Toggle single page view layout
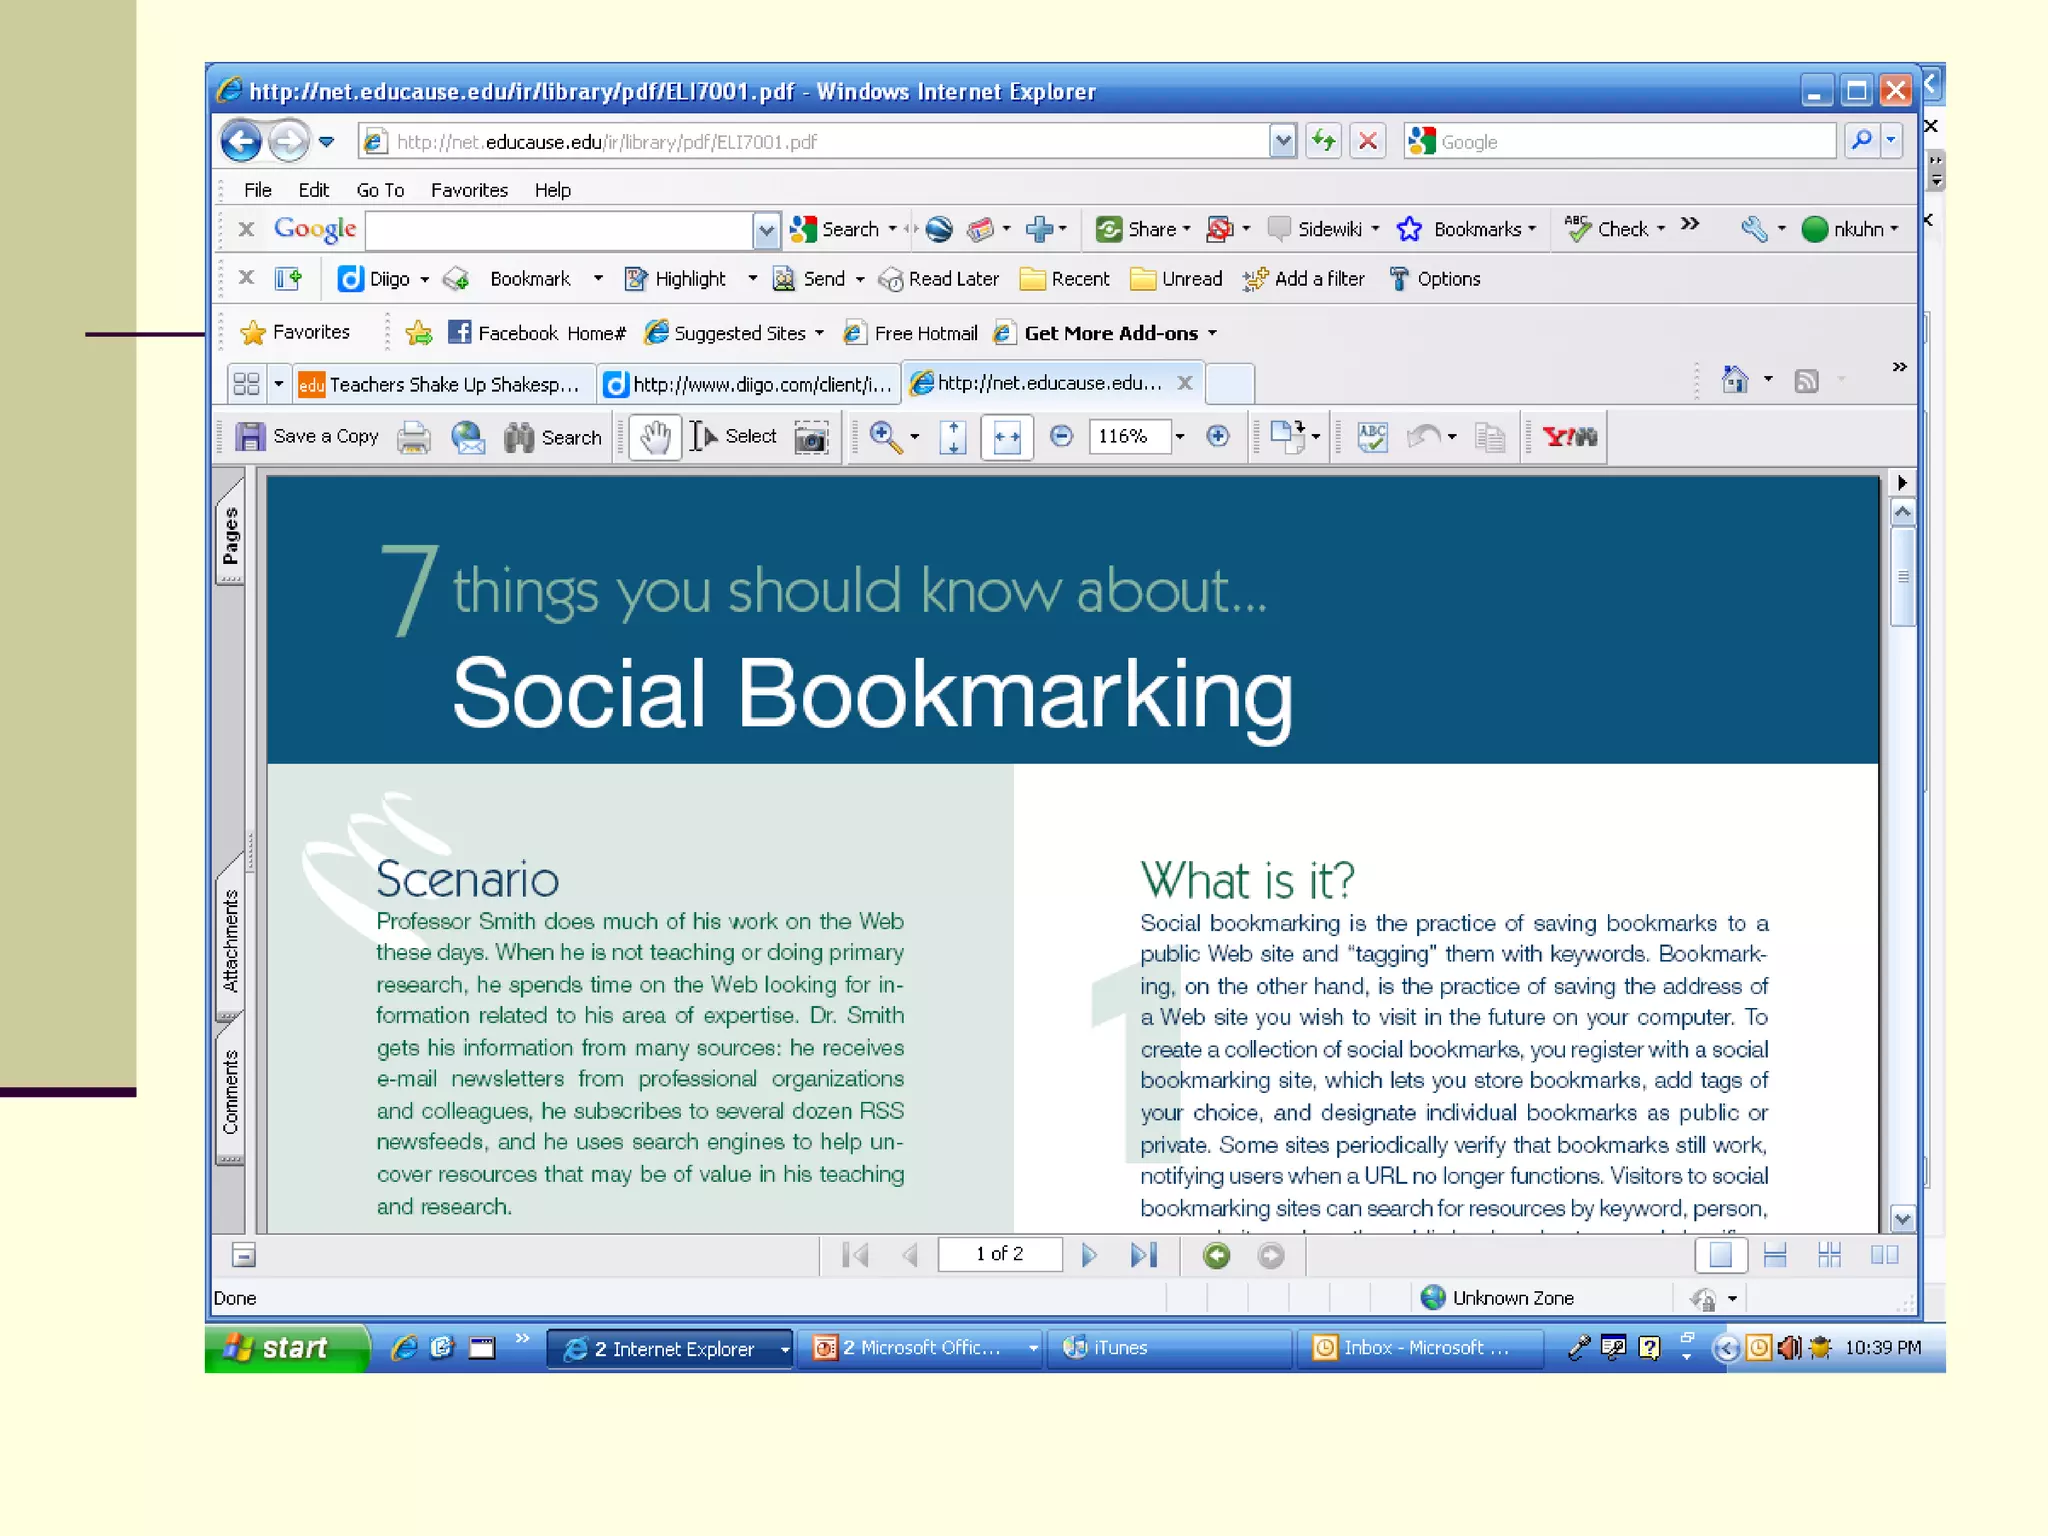This screenshot has height=1536, width=2048. [1720, 1254]
